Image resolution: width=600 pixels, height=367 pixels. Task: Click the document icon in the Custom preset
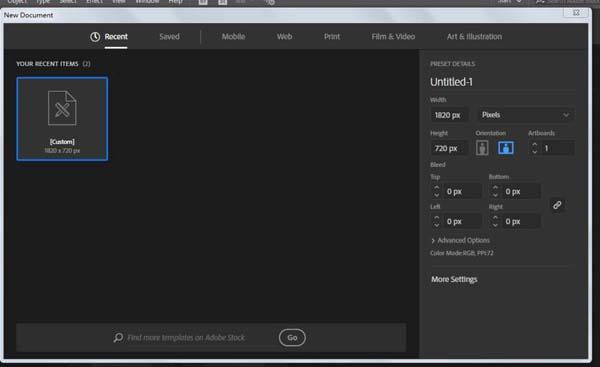click(x=62, y=108)
